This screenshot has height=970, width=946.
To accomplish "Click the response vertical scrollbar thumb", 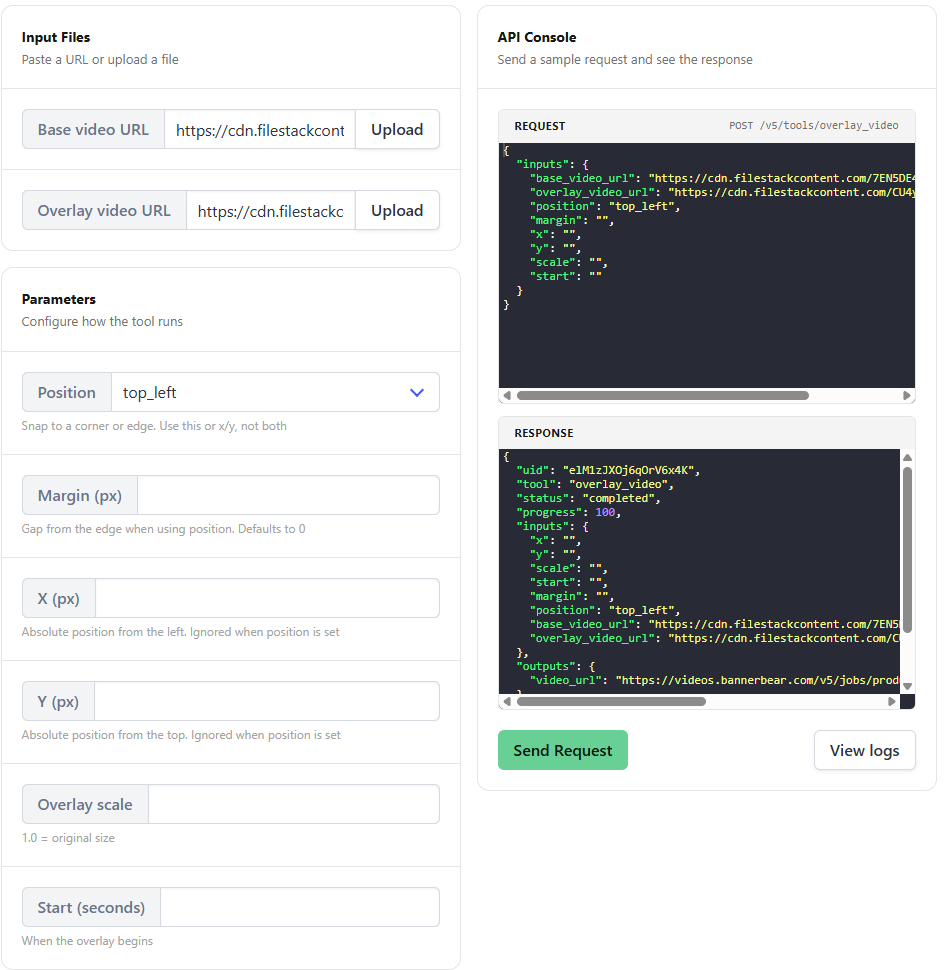I will (x=907, y=550).
